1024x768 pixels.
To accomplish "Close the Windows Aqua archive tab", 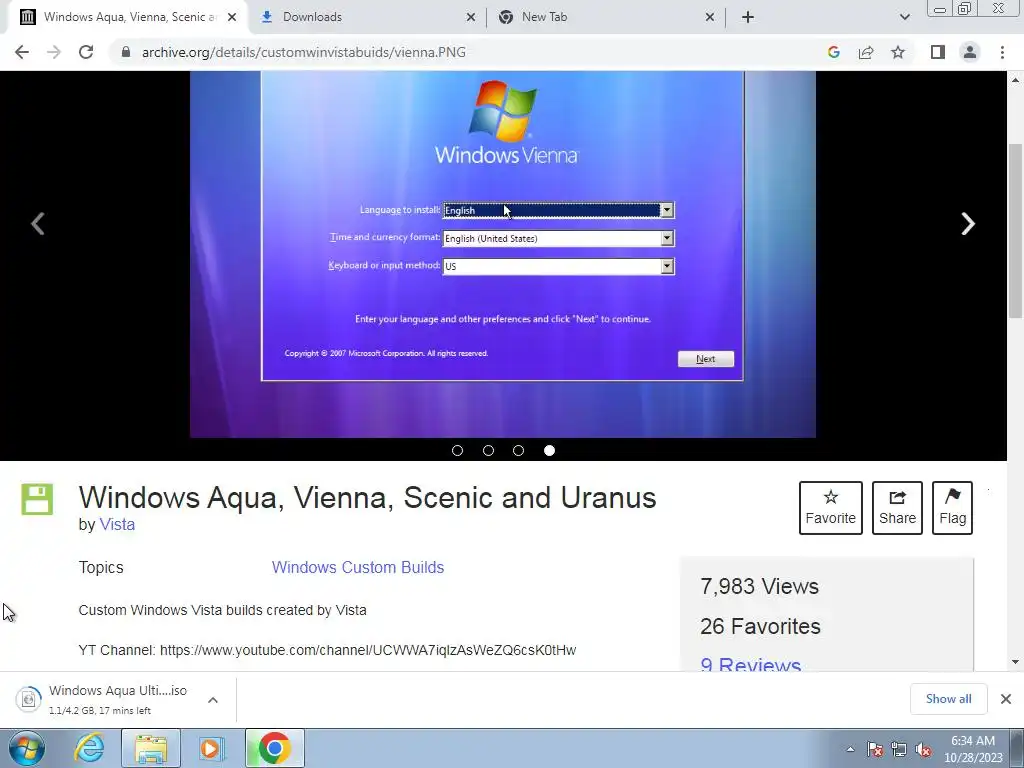I will (x=232, y=17).
